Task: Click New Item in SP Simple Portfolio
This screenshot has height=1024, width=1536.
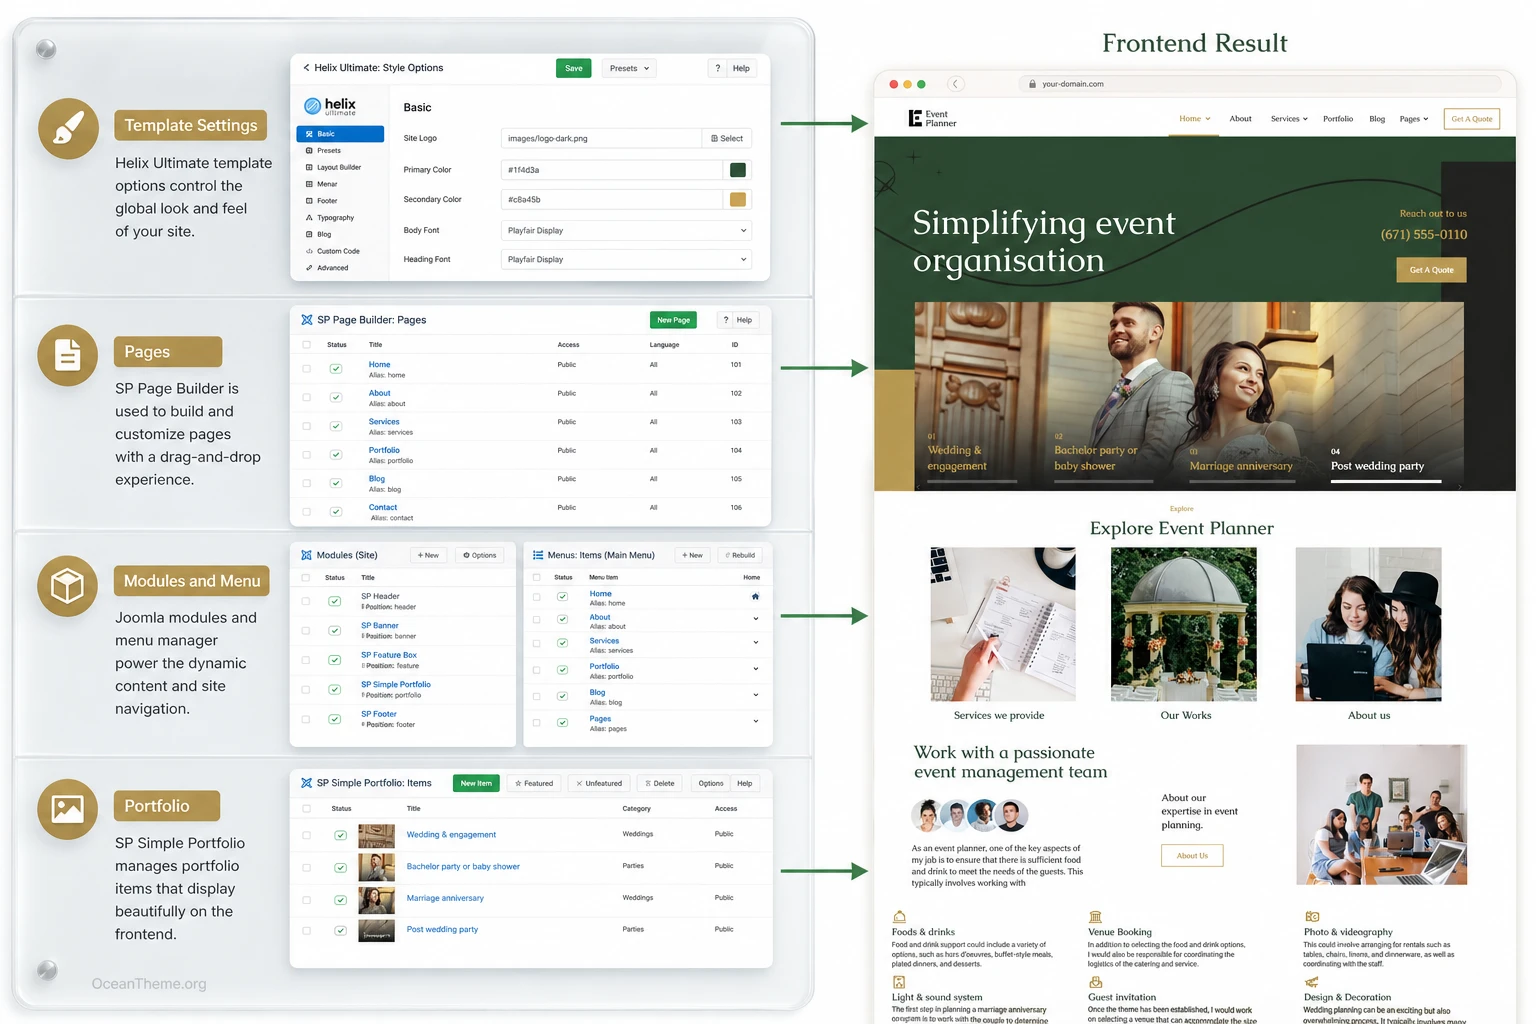Action: tap(476, 783)
